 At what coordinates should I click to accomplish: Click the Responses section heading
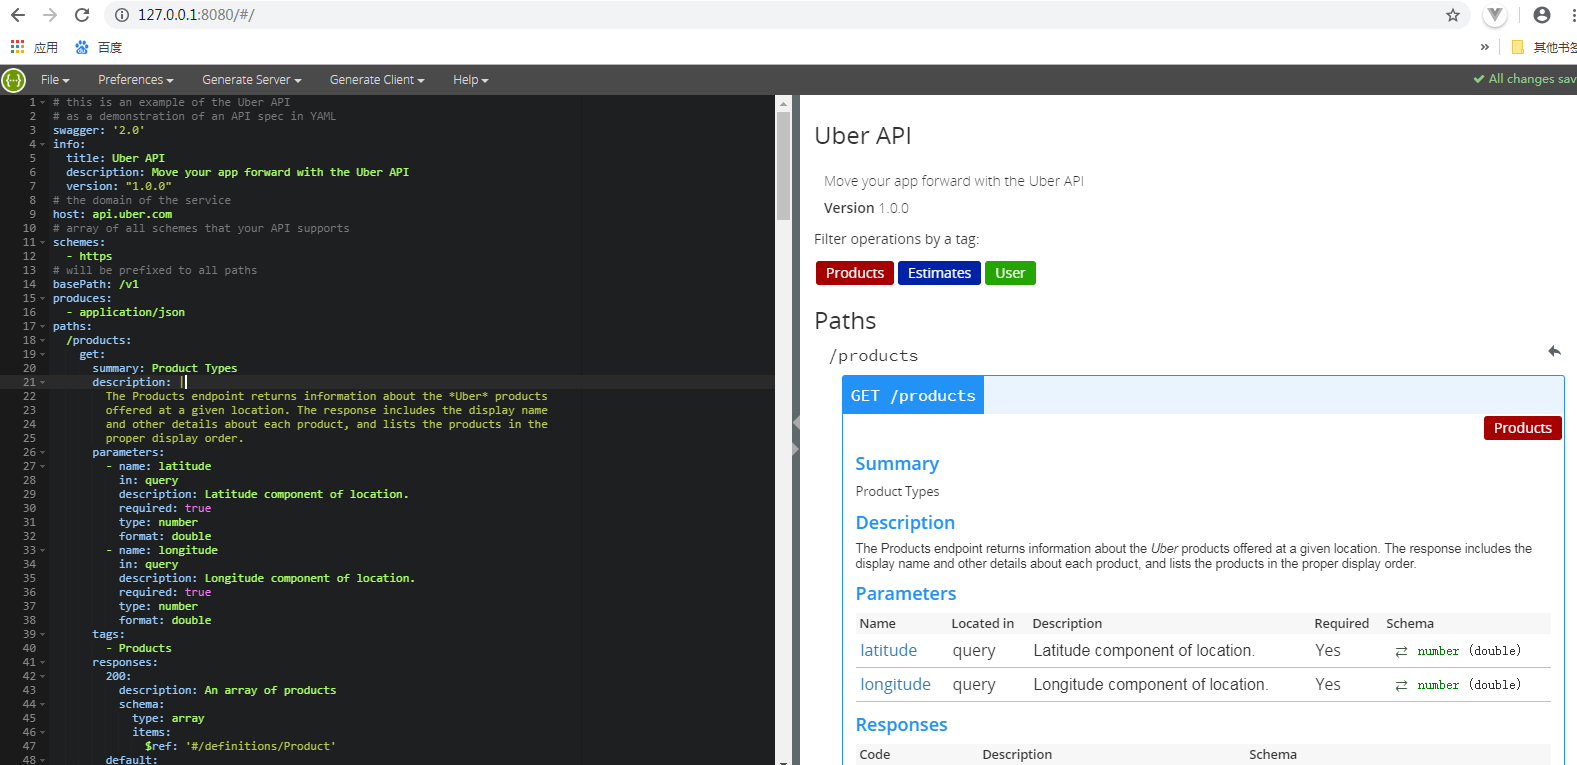point(901,725)
